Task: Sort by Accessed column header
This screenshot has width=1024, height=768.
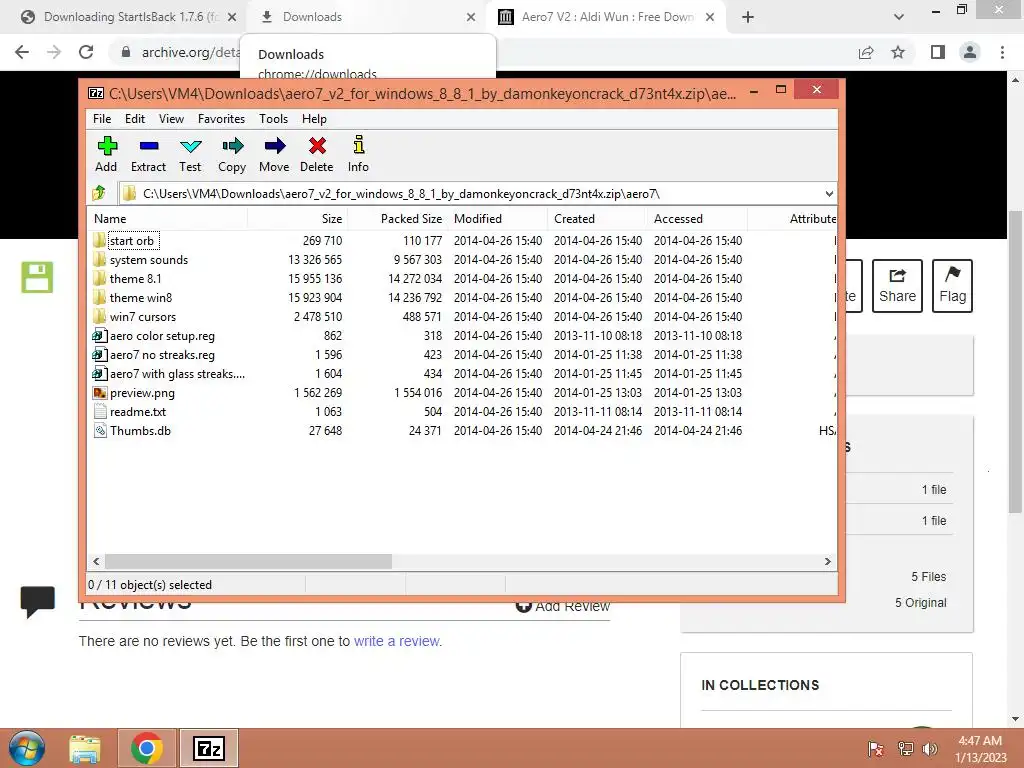Action: click(697, 219)
